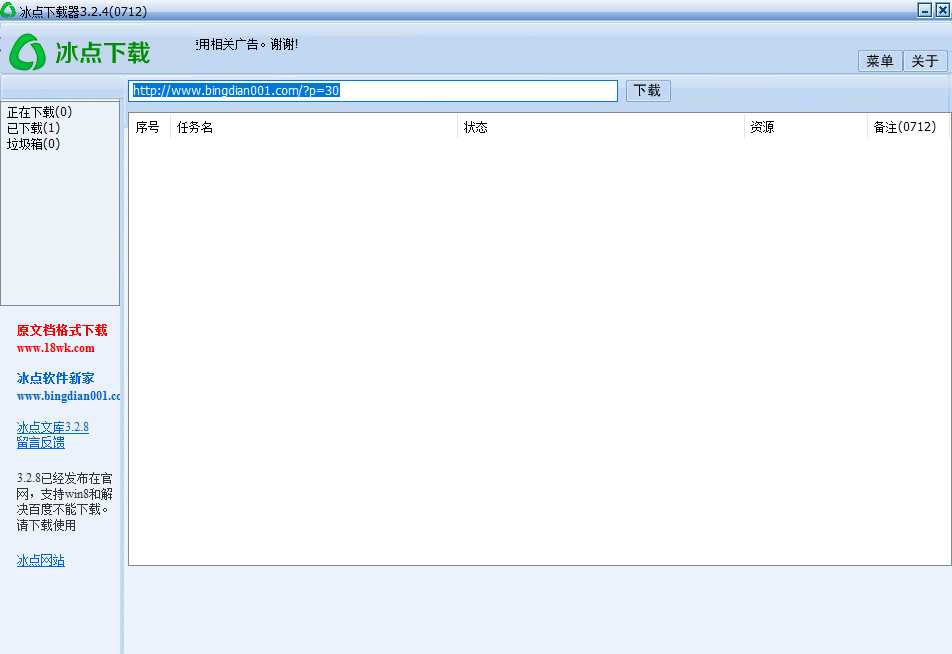The image size is (952, 654).
Task: Open 原文档格式下载 red link
Action: point(62,330)
